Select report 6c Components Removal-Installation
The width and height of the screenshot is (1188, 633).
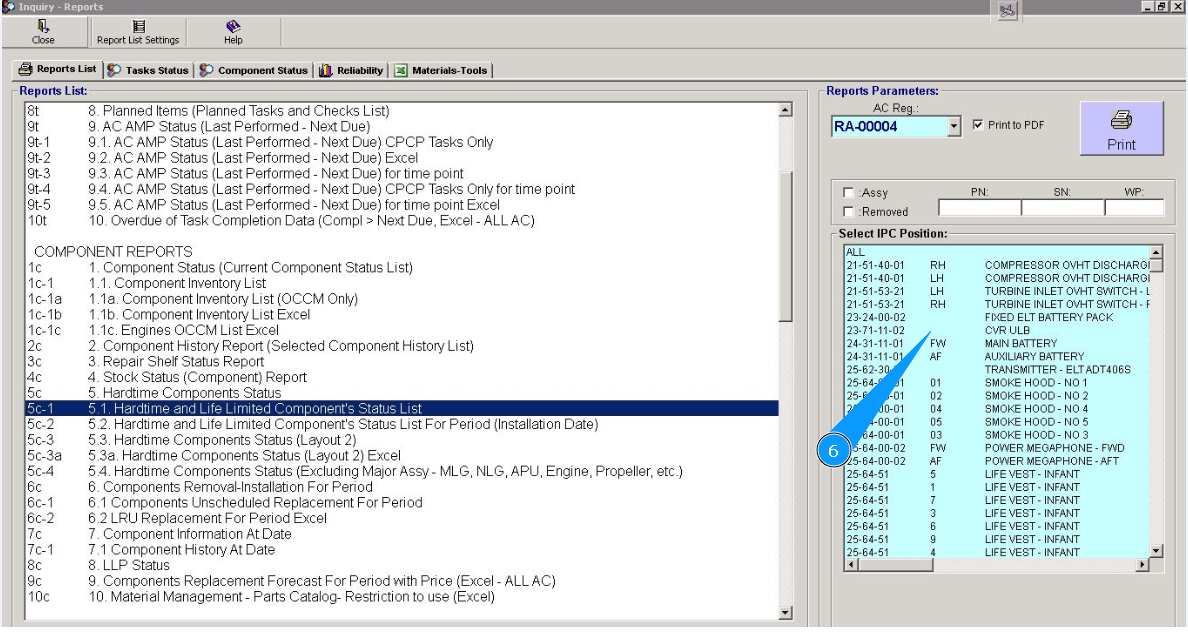coord(402,487)
